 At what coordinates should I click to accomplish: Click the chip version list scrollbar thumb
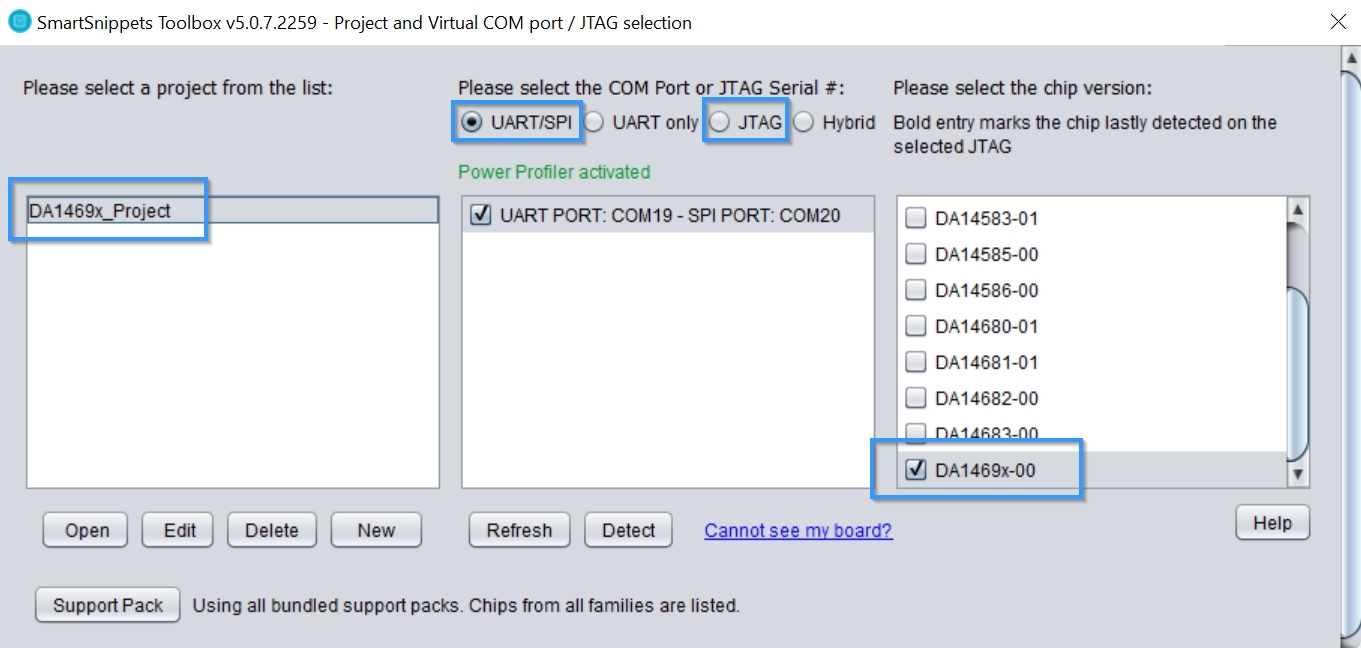(x=1298, y=373)
